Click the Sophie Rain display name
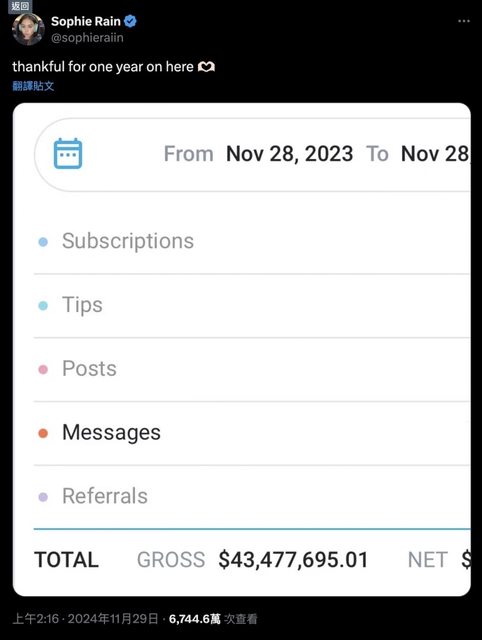This screenshot has height=640, width=482. pyautogui.click(x=86, y=21)
